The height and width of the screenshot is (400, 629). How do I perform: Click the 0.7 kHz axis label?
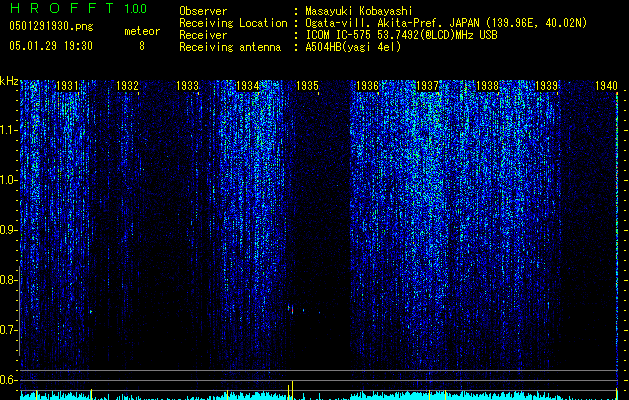pos(8,330)
